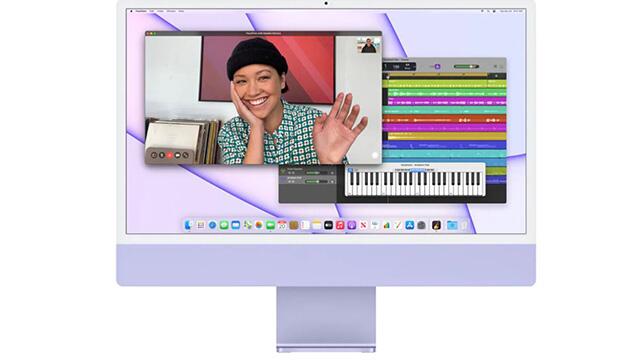The width and height of the screenshot is (640, 360).
Task: Launch Podcasts from the Dock
Action: click(x=351, y=225)
